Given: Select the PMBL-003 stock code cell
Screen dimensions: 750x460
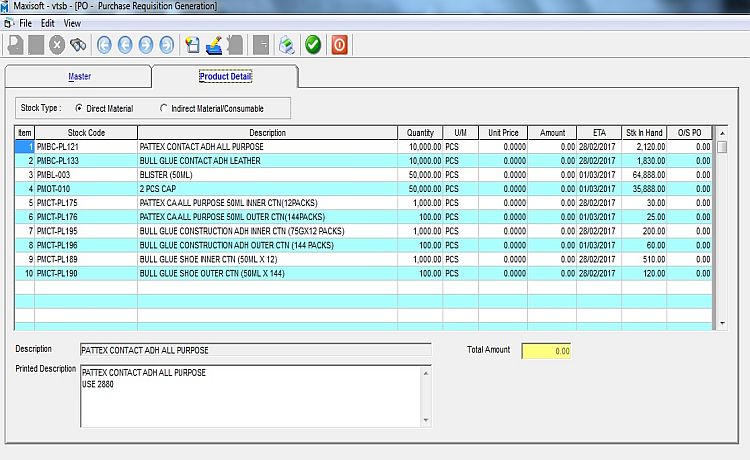Looking at the screenshot, I should [86, 174].
